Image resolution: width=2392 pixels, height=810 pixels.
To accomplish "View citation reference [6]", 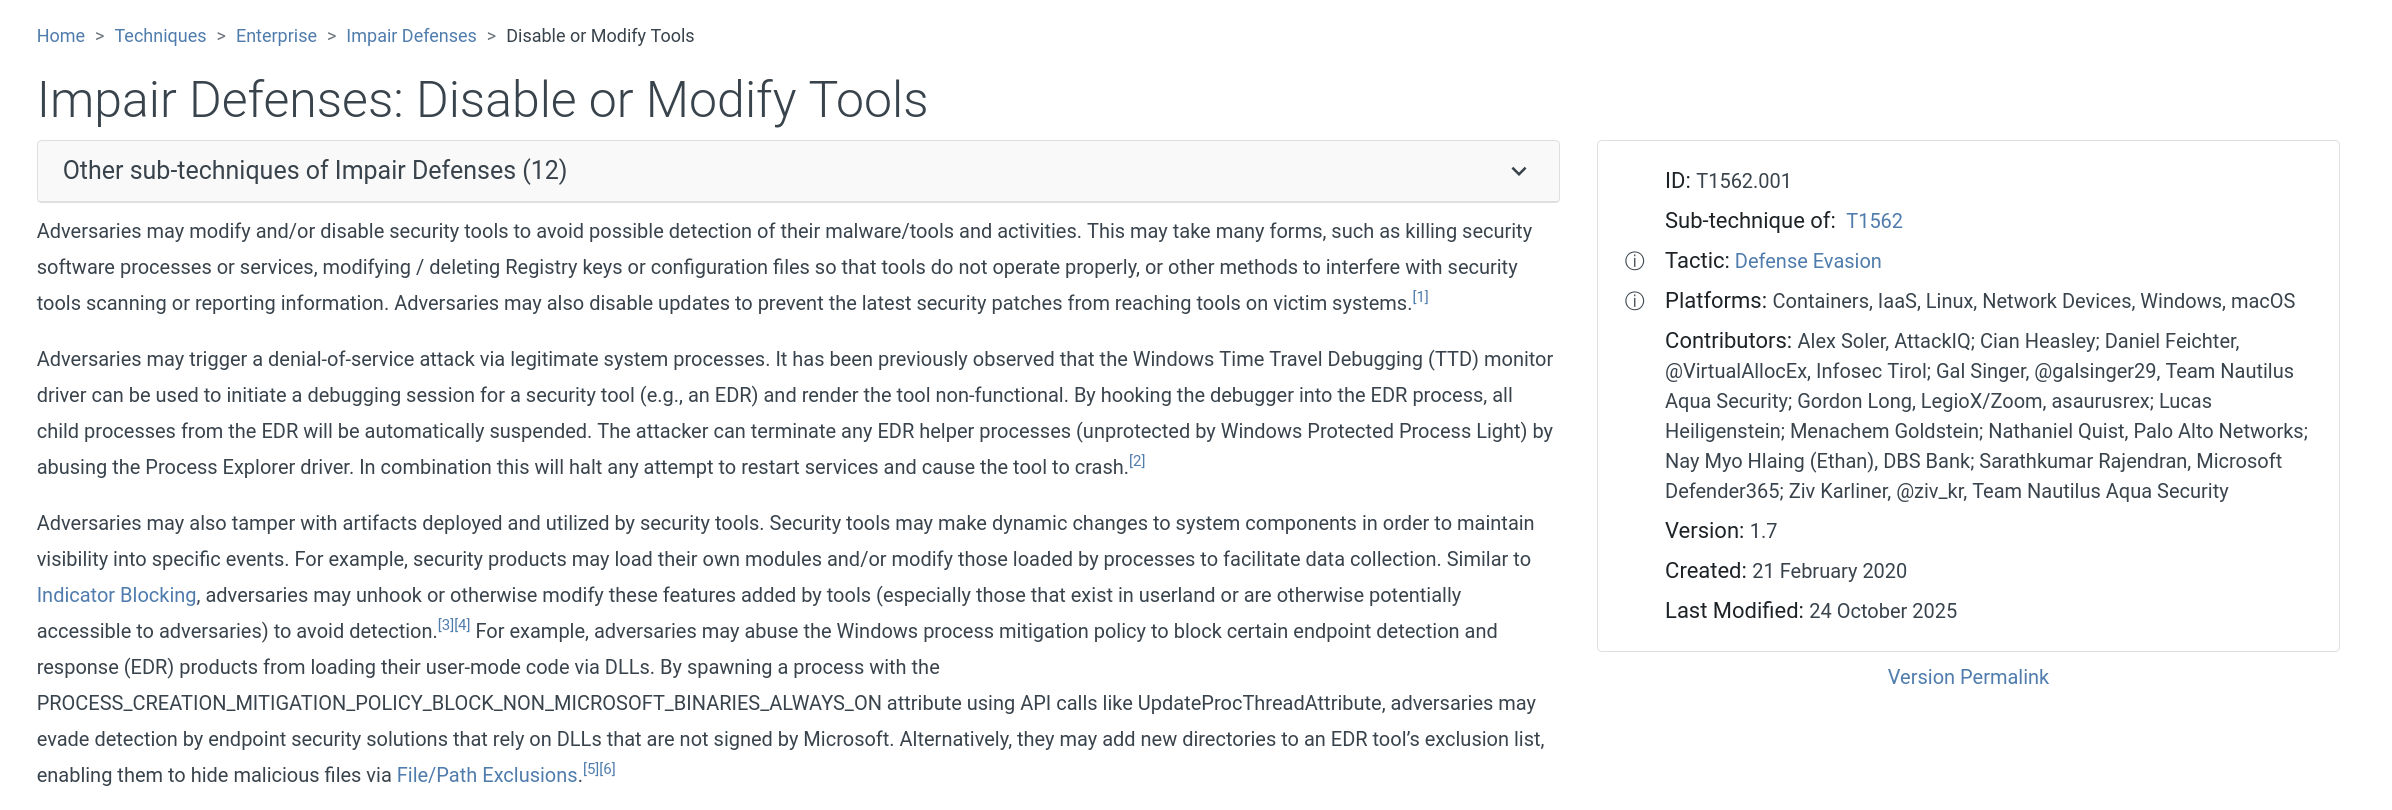I will point(607,769).
